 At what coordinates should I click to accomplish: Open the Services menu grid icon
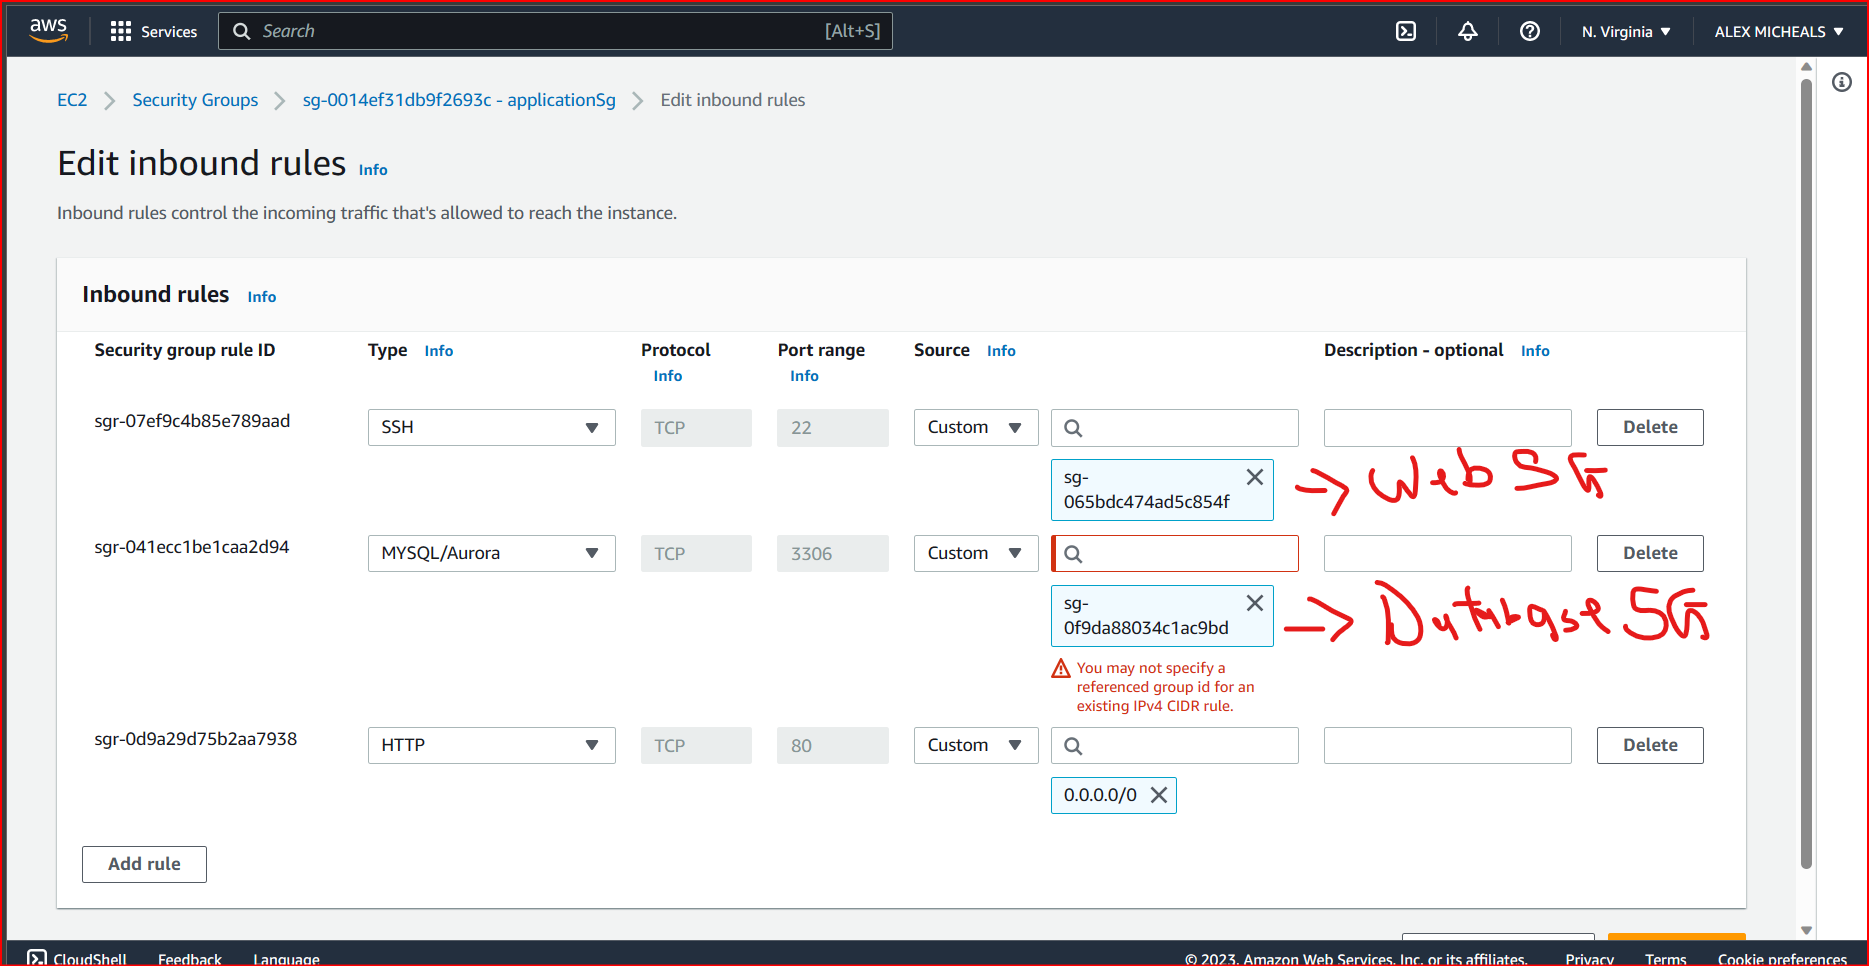(120, 30)
